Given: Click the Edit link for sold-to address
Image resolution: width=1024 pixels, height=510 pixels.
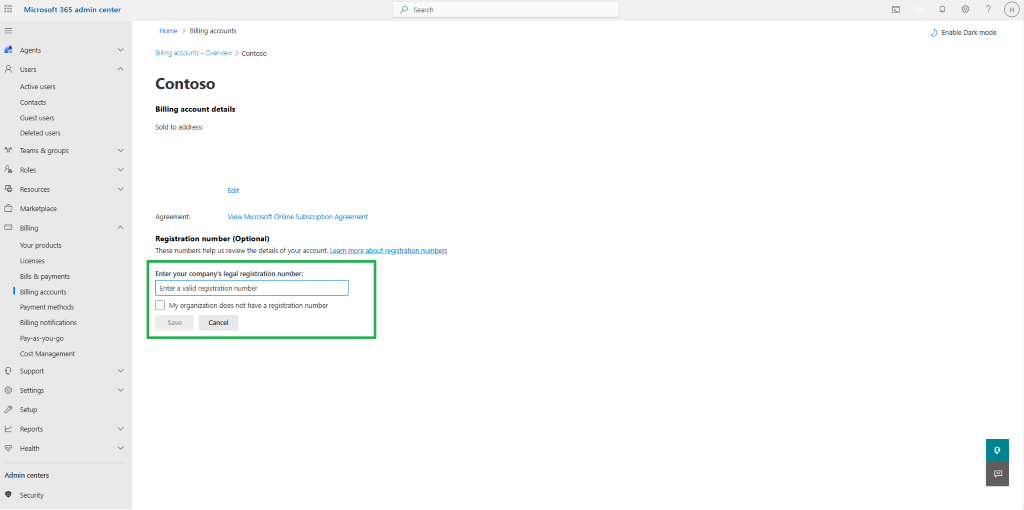Looking at the screenshot, I should [x=233, y=191].
